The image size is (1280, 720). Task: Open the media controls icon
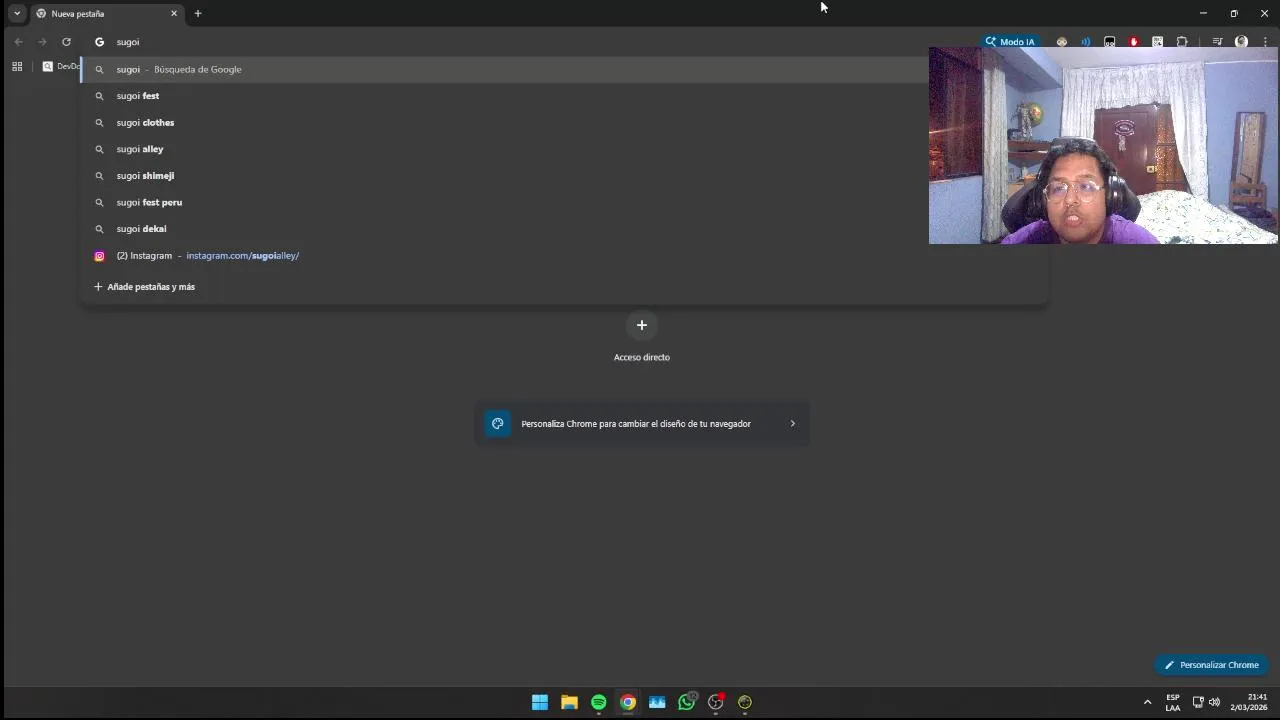pyautogui.click(x=1217, y=42)
